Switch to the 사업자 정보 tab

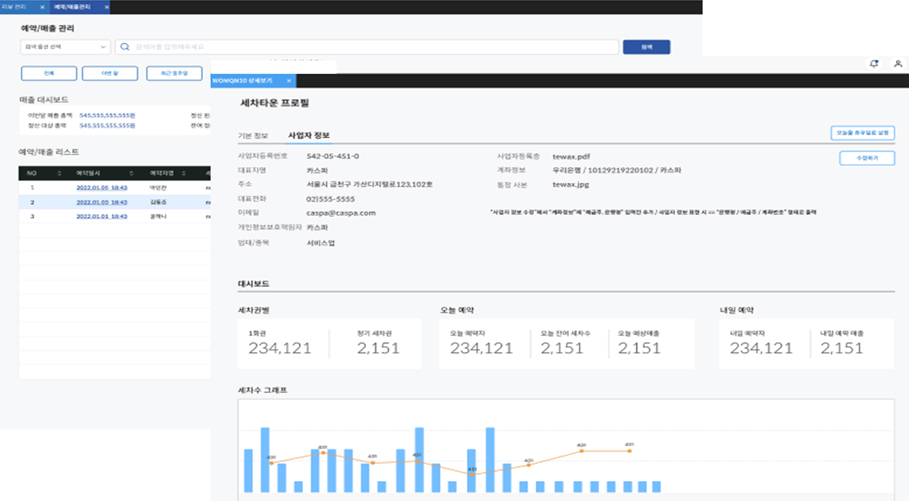(x=308, y=135)
